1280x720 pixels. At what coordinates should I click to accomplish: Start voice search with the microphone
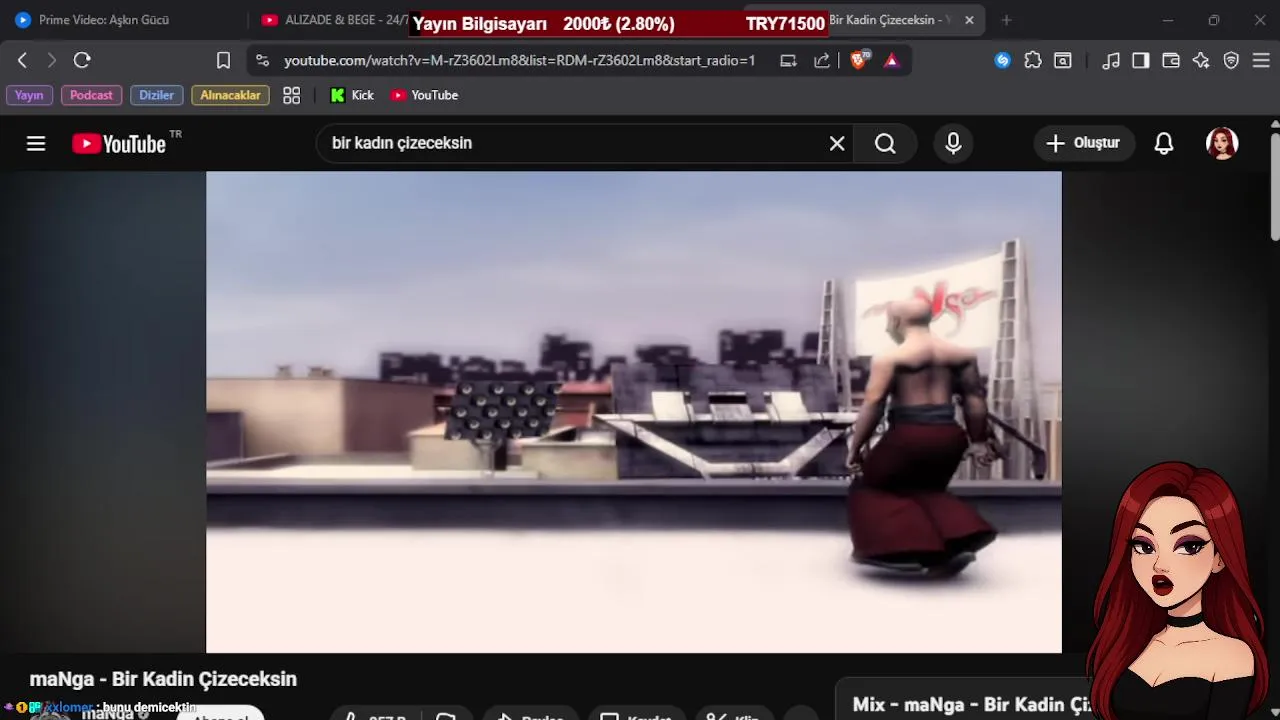pyautogui.click(x=953, y=143)
